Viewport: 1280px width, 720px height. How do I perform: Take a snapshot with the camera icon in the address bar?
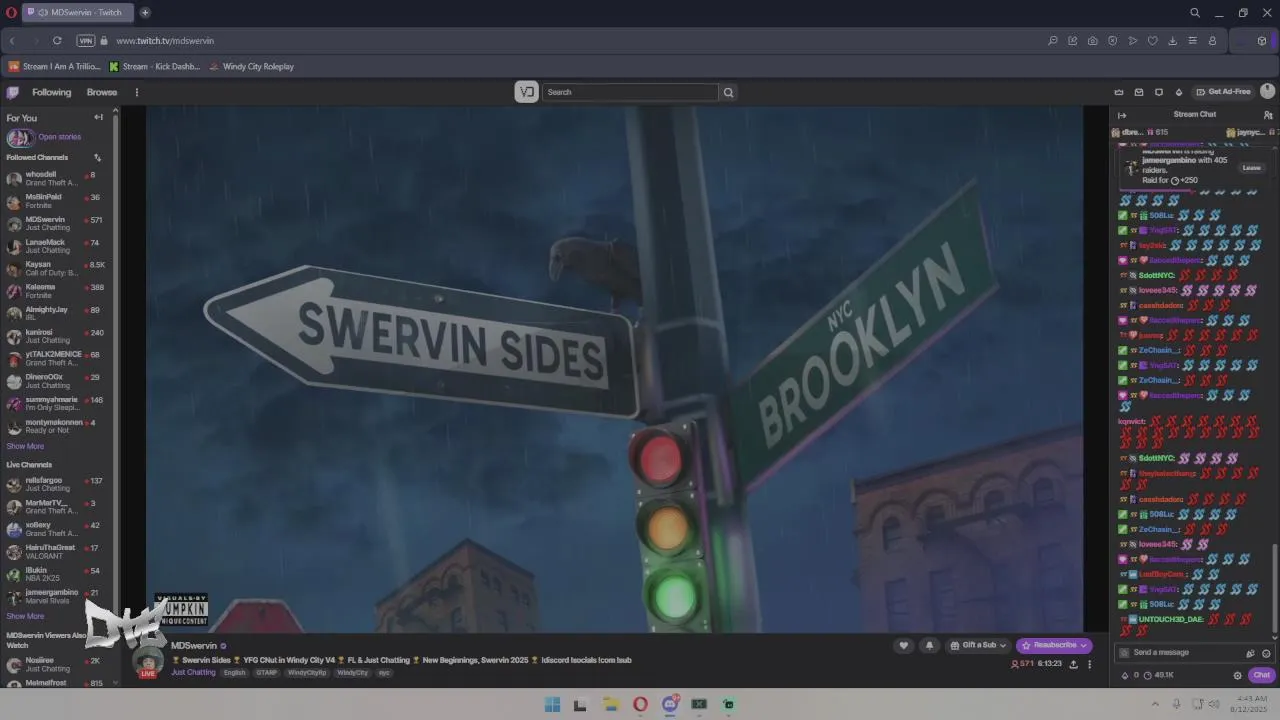1092,41
